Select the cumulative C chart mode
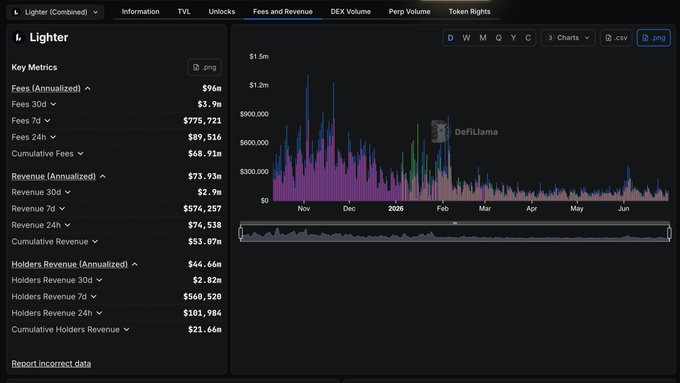The height and width of the screenshot is (383, 680). [x=528, y=38]
